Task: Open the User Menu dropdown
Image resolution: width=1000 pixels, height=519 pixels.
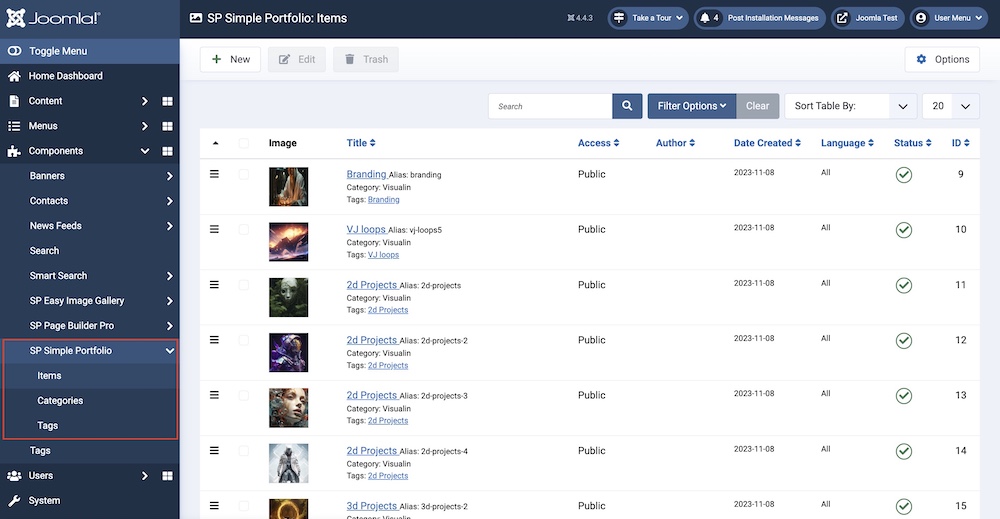Action: [950, 18]
